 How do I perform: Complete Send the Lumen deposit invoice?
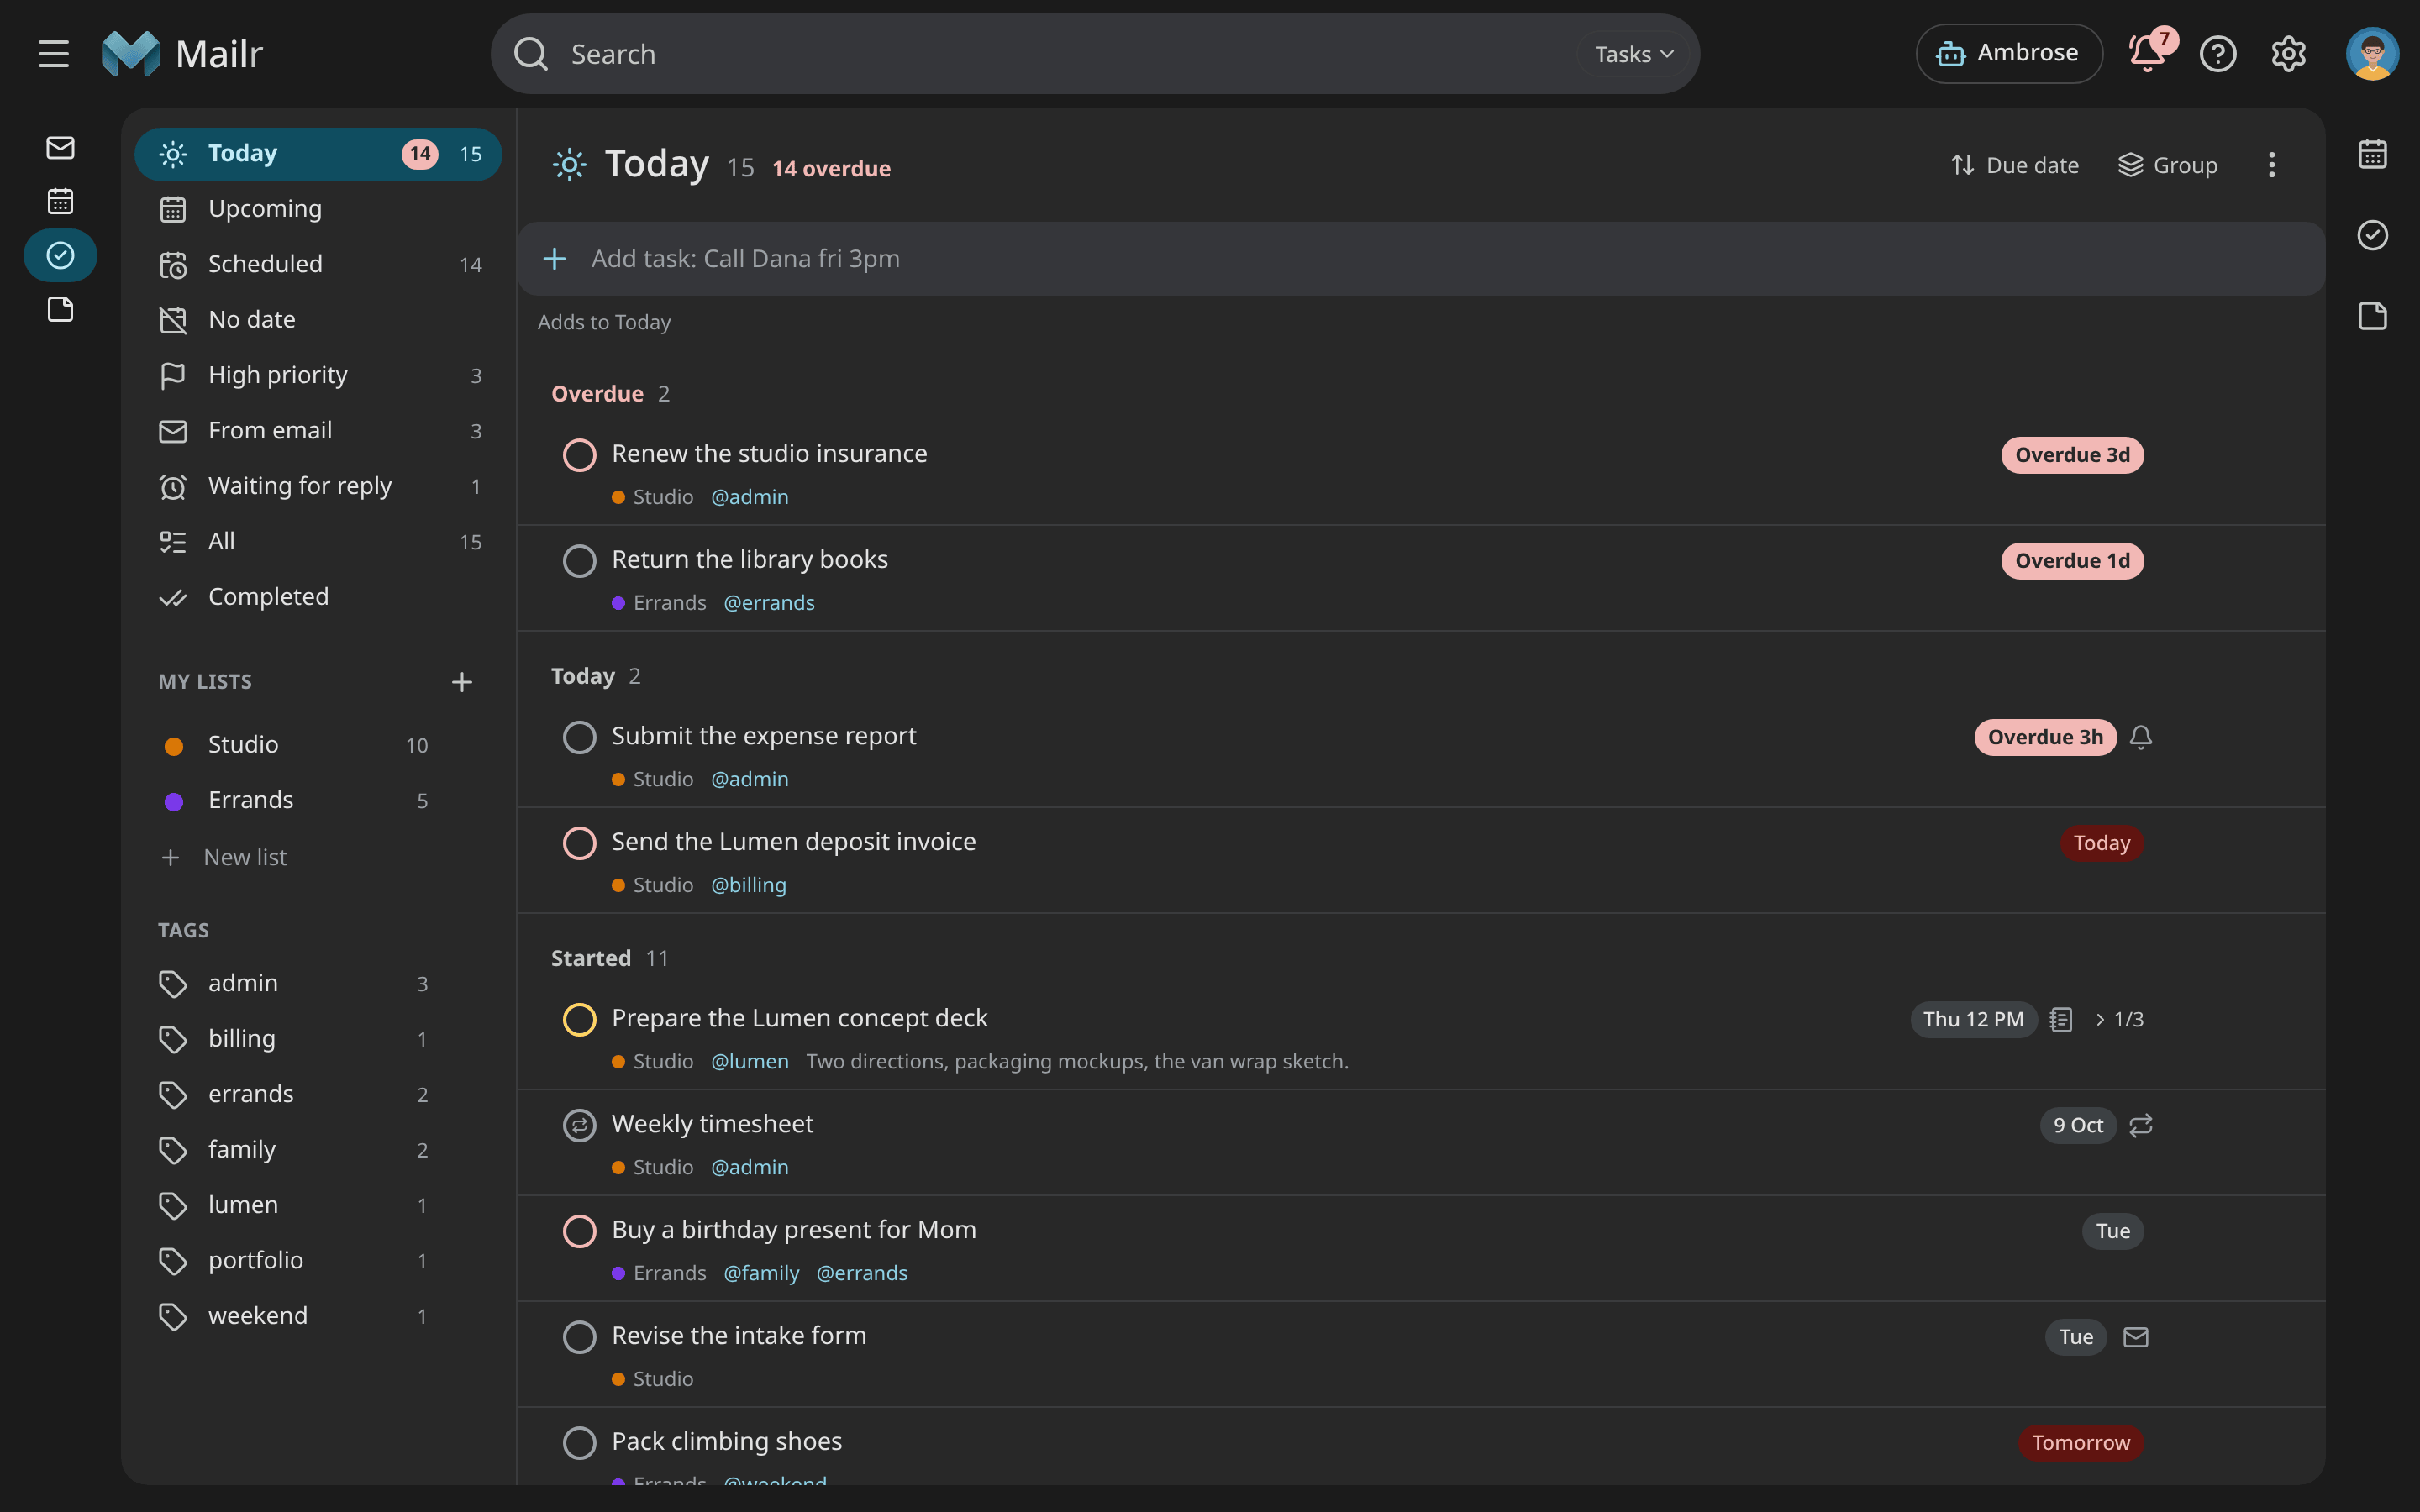579,843
